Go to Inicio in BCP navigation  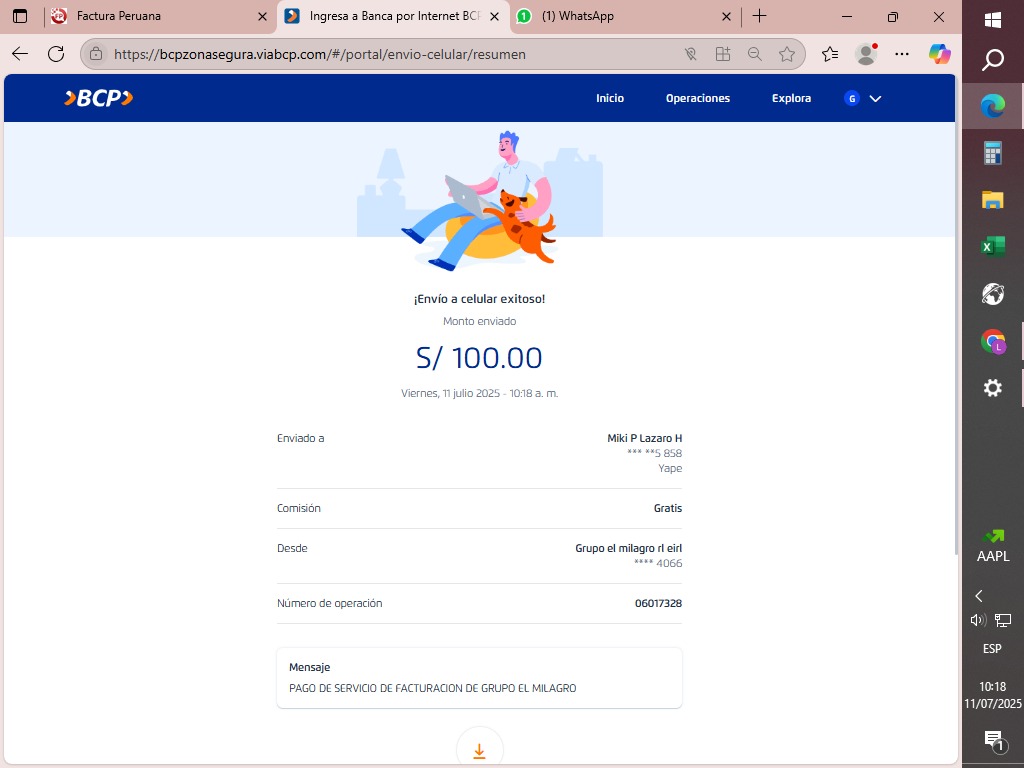[609, 98]
